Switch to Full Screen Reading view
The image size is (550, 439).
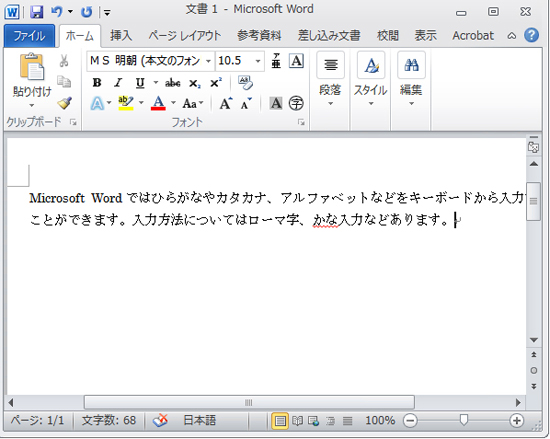297,420
